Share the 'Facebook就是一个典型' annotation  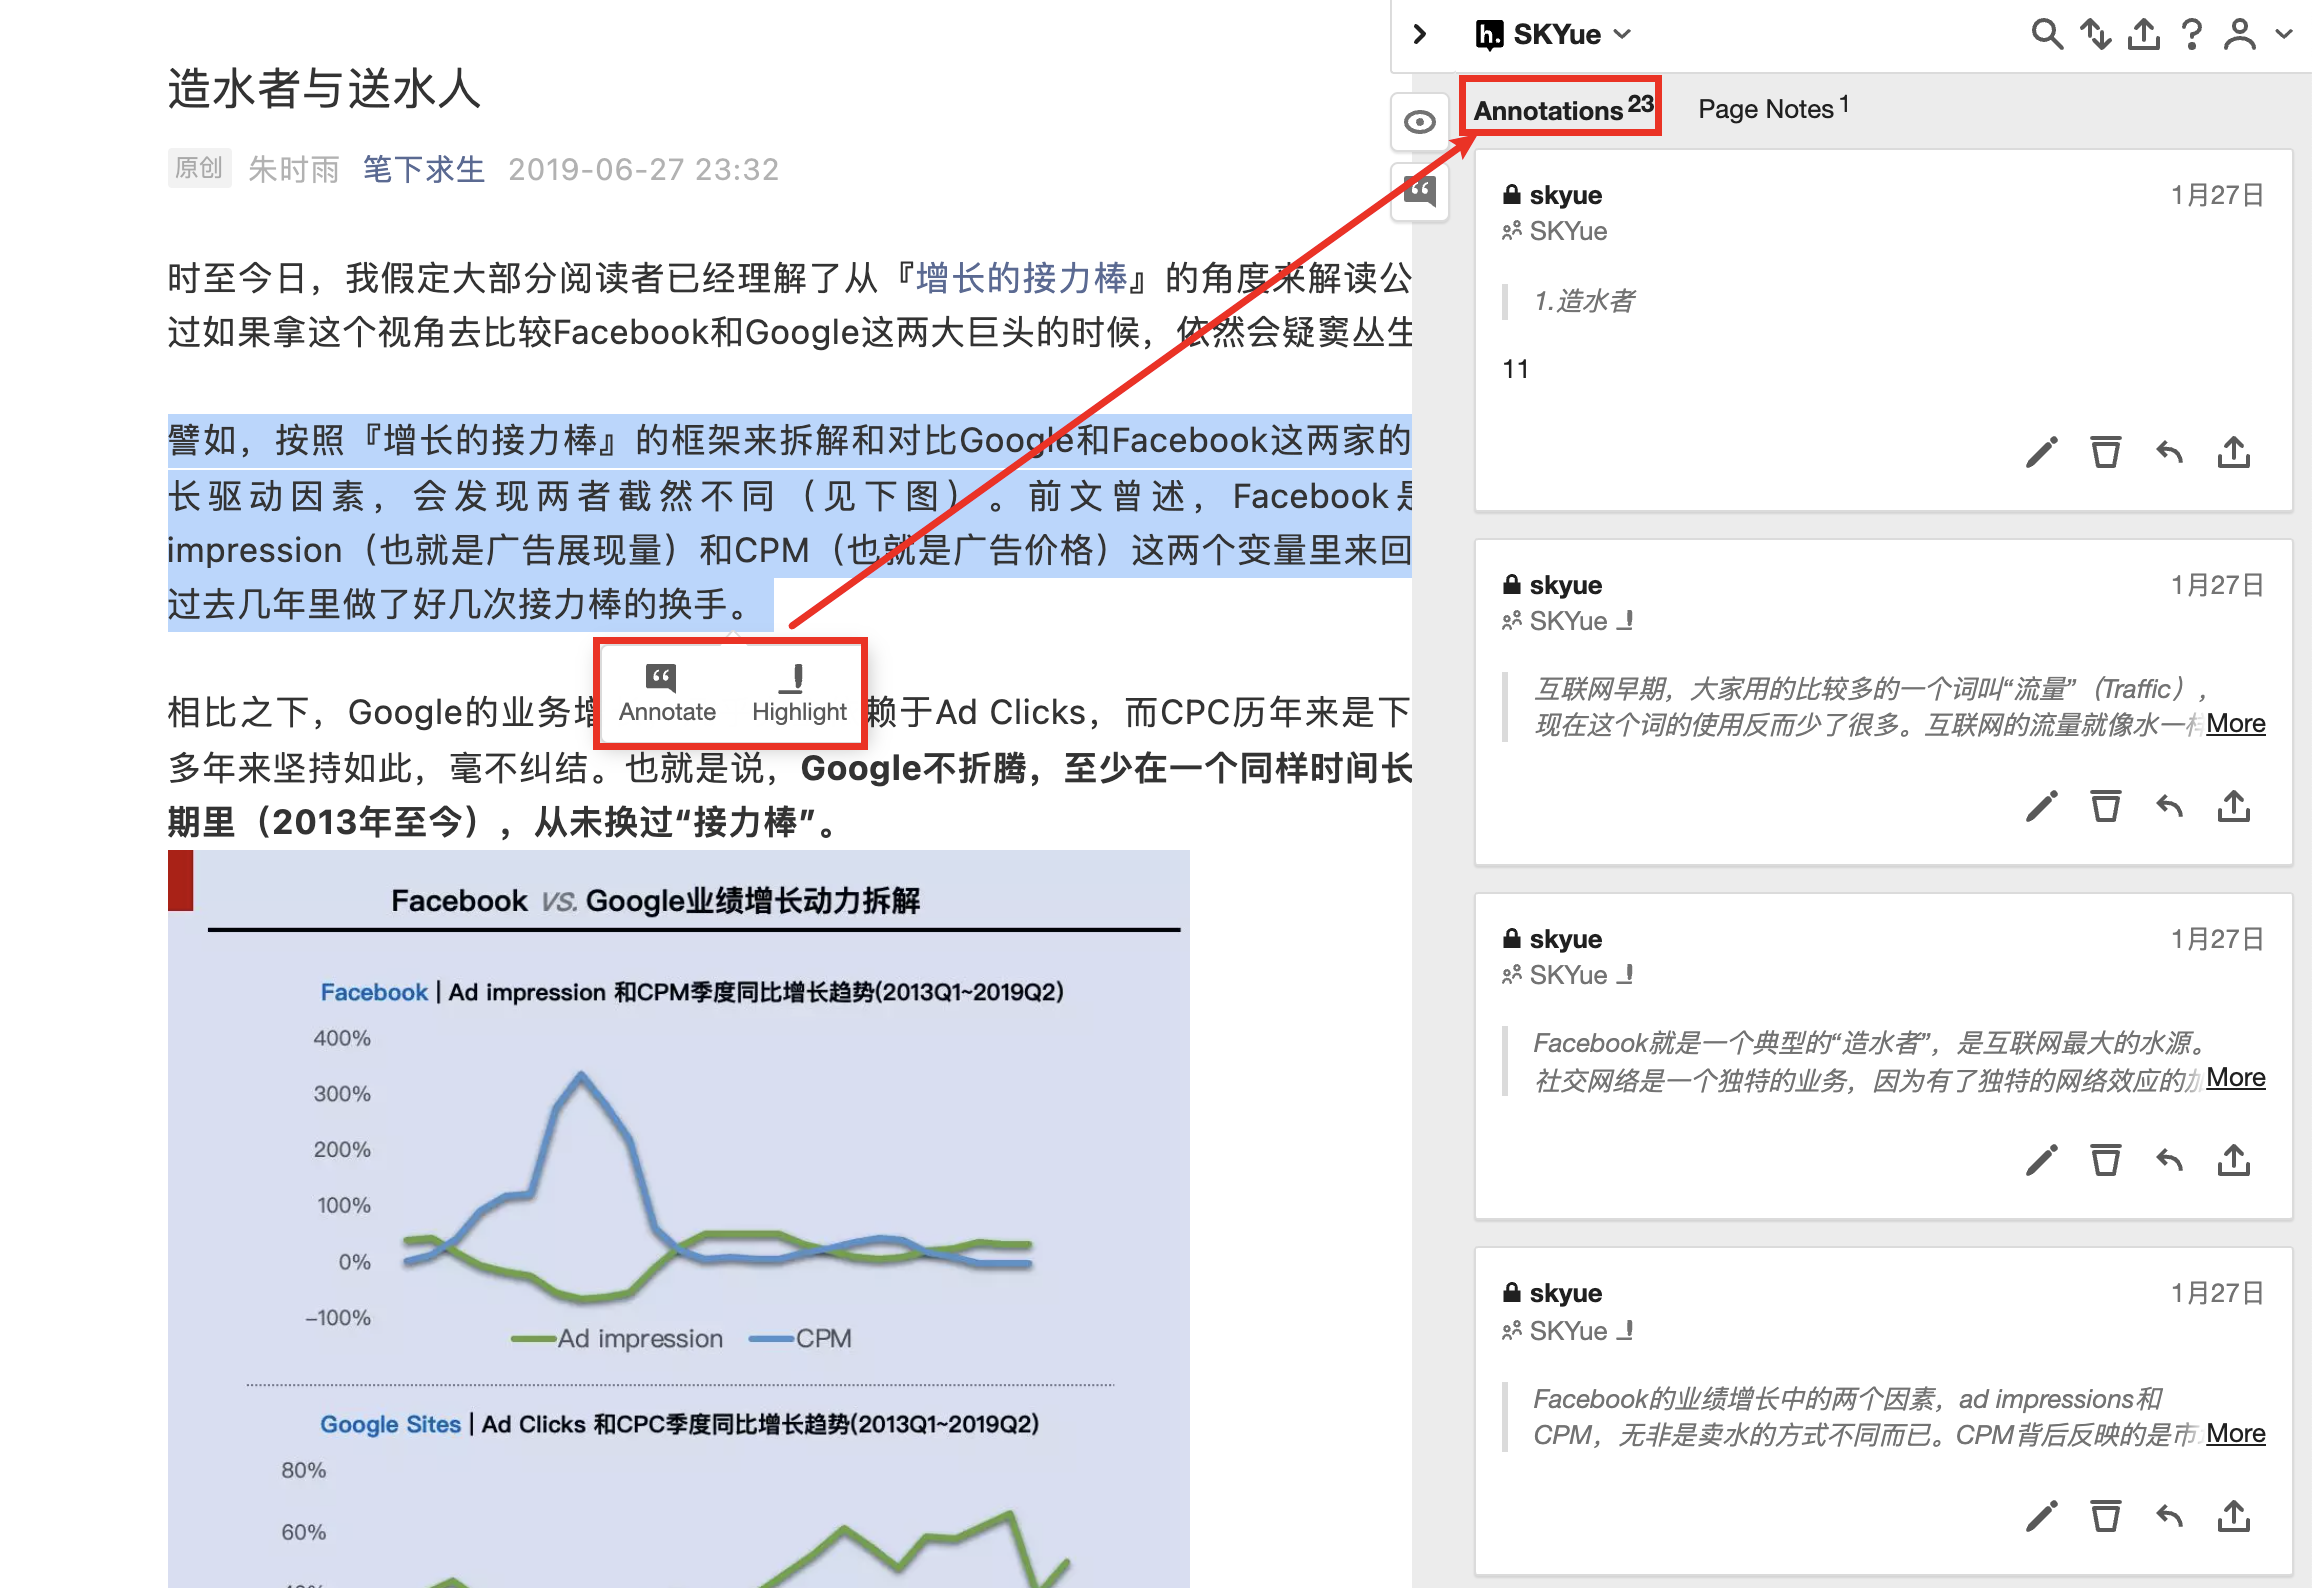pyautogui.click(x=2233, y=1160)
